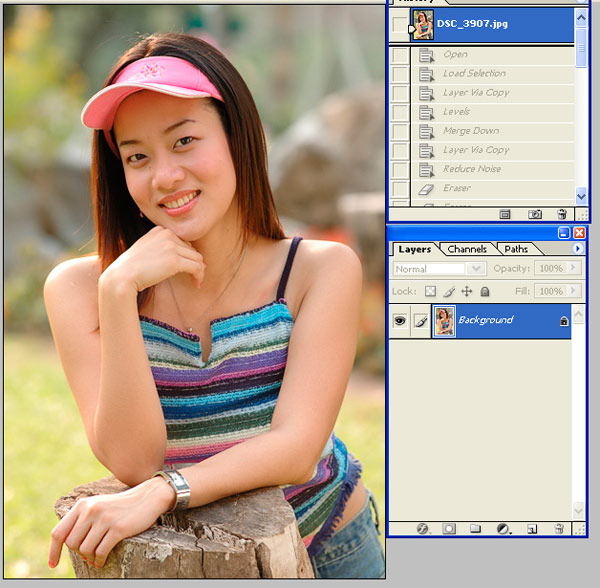Screen dimensions: 600x588
Task: Click the state icon beside Reduce Noise
Action: tap(426, 170)
